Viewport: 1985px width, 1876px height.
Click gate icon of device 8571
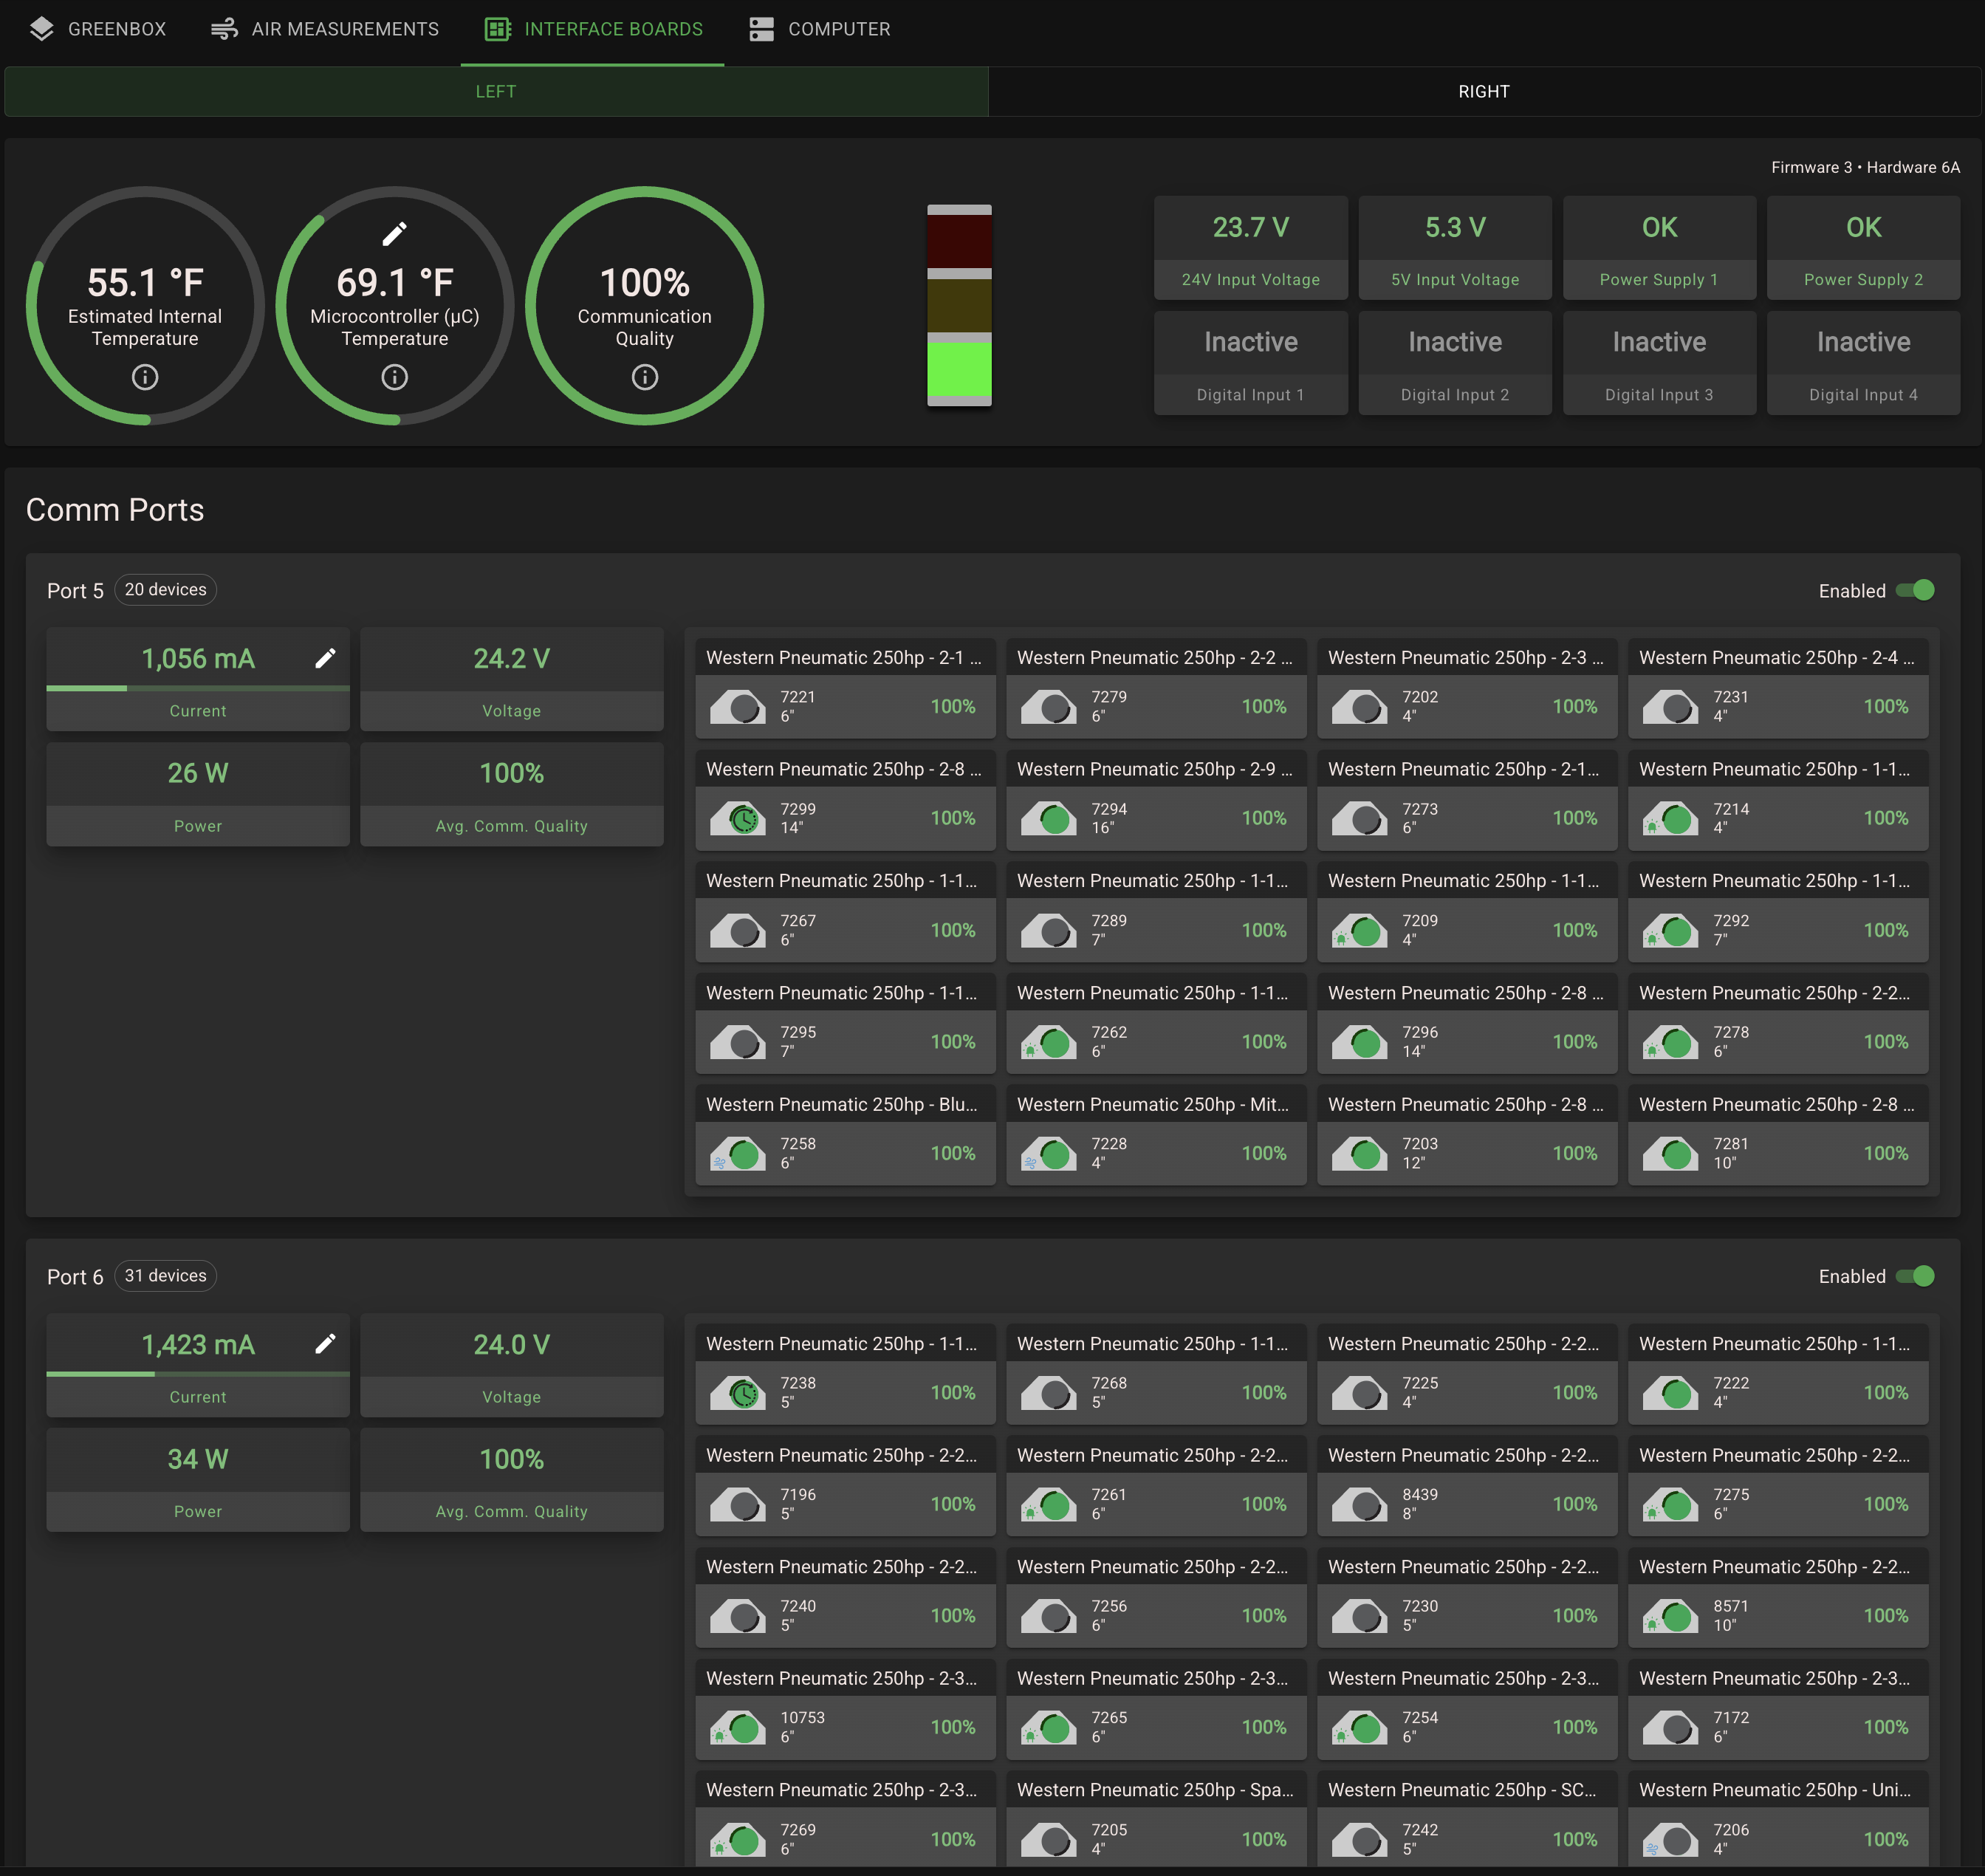[x=1671, y=1616]
